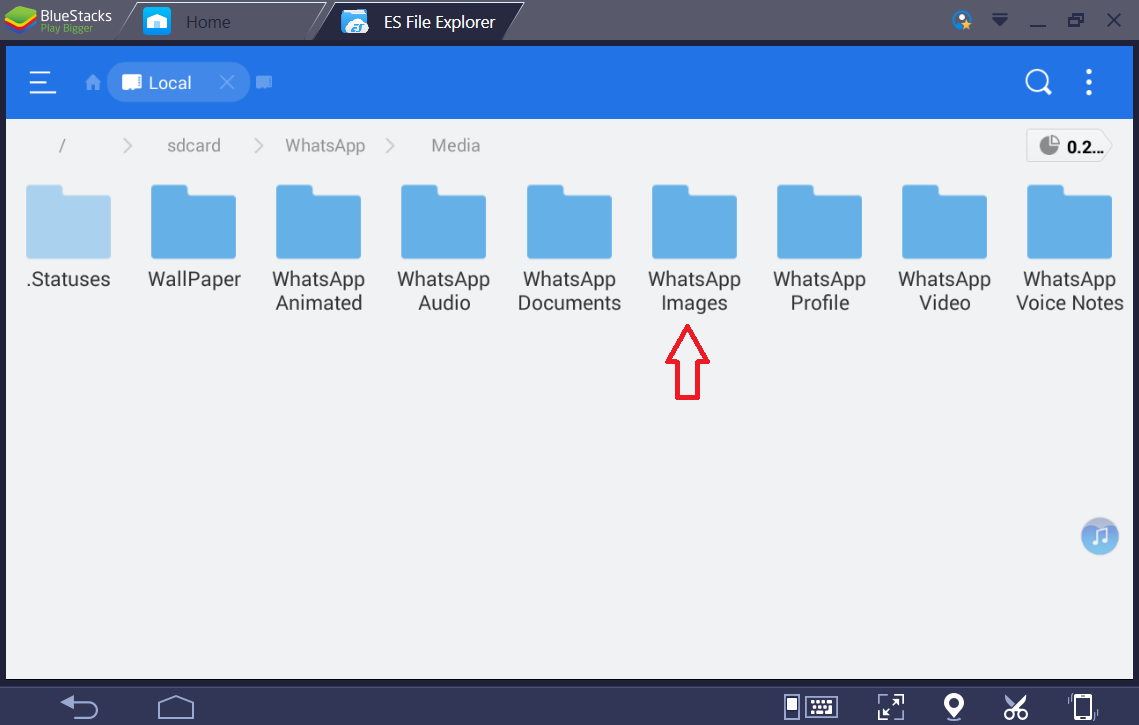Viewport: 1139px width, 725px height.
Task: Restore down the BlueStacks window
Action: [x=1076, y=20]
